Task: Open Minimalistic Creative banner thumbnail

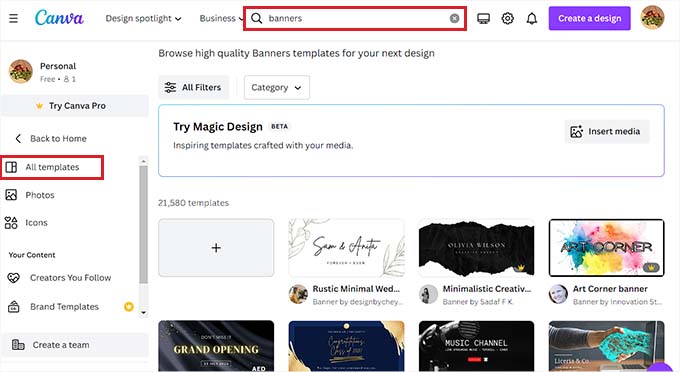Action: (x=476, y=248)
